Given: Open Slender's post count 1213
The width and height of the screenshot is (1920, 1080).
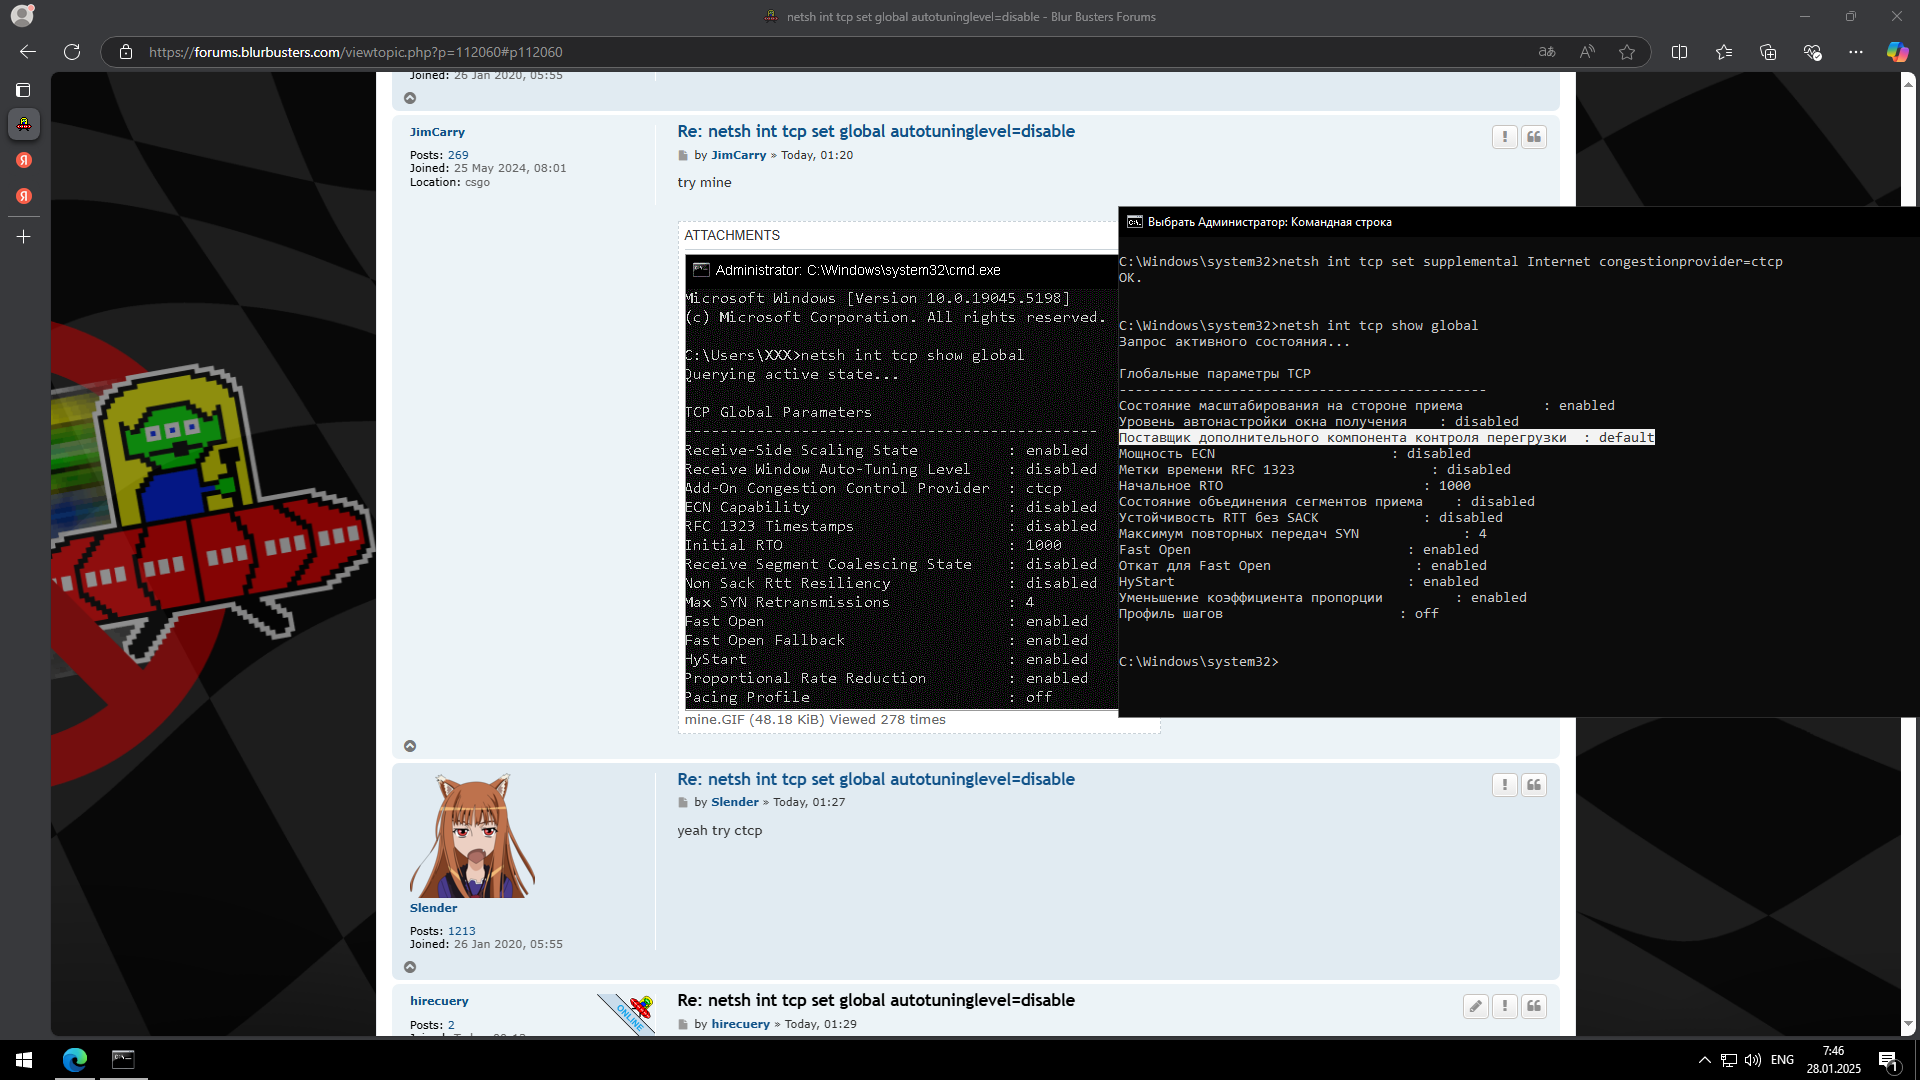Looking at the screenshot, I should tap(461, 931).
